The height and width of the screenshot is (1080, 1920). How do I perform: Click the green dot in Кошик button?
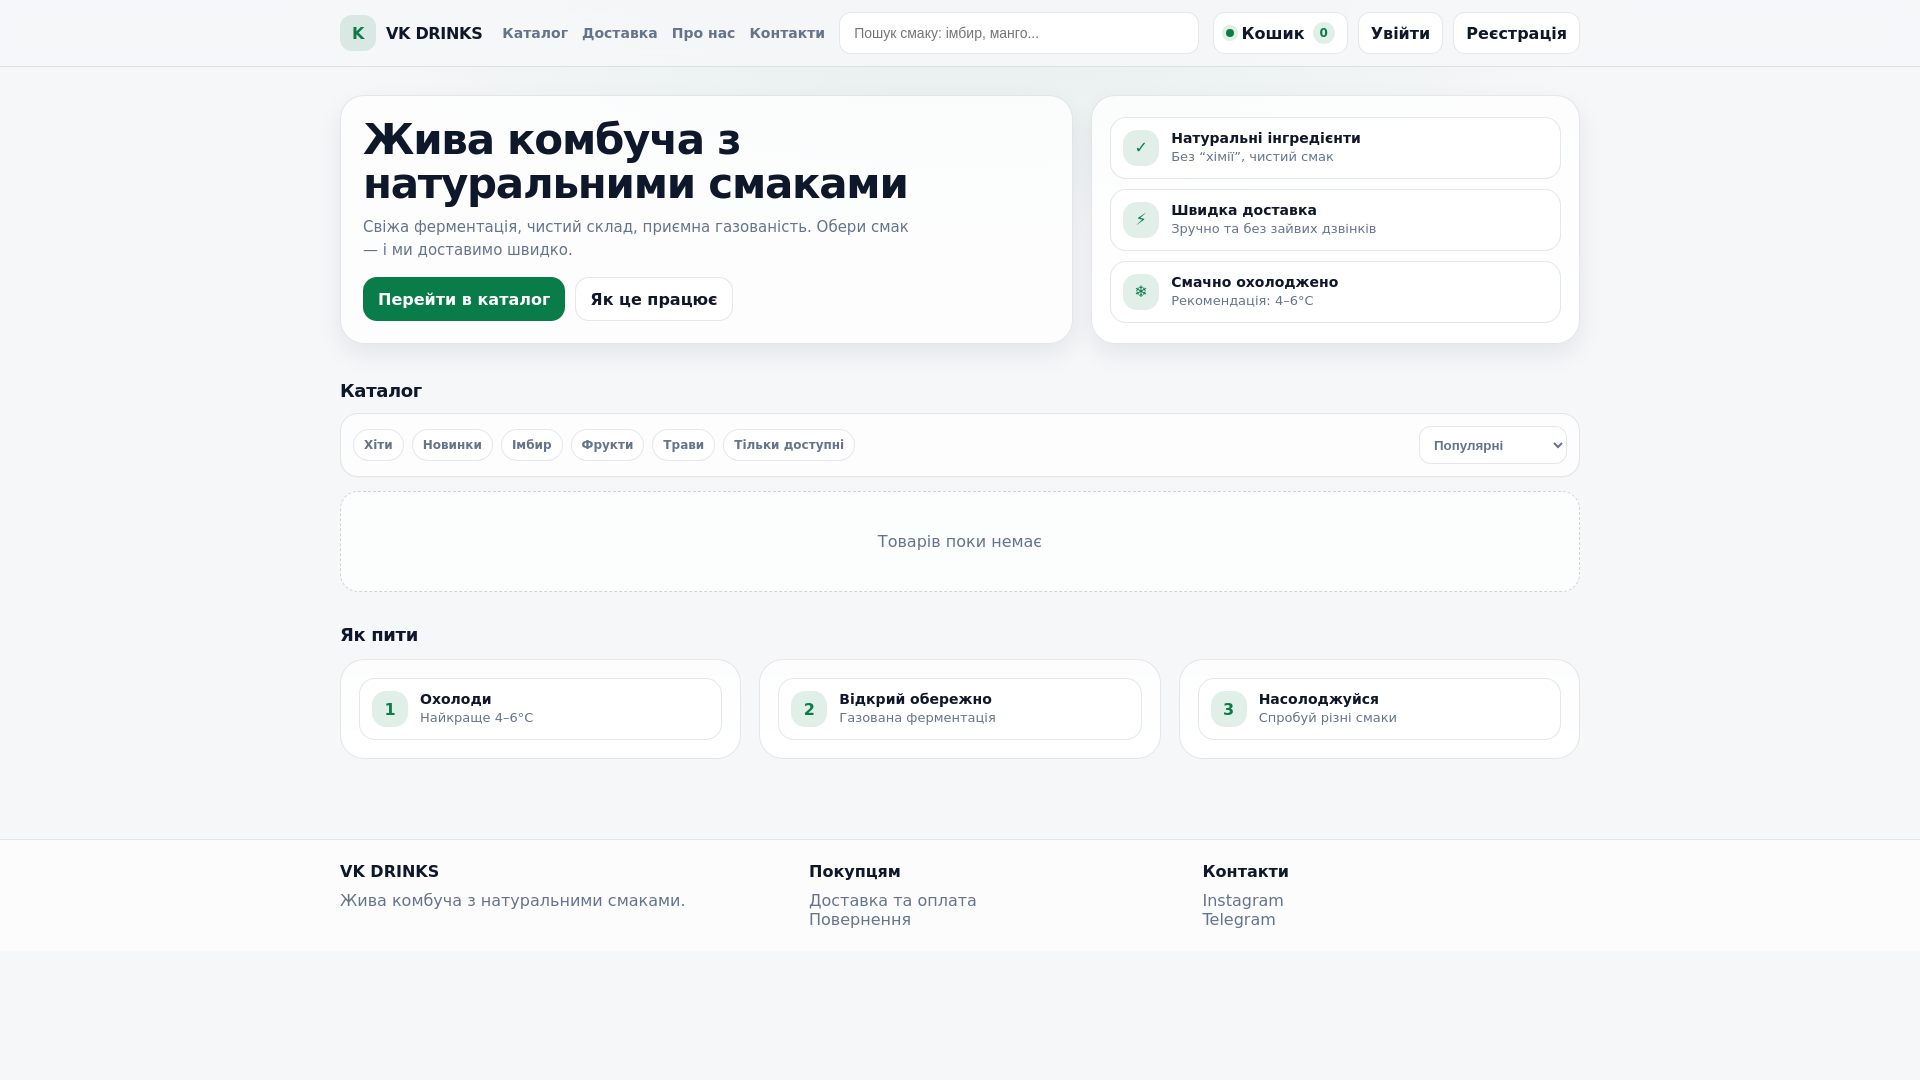pos(1230,33)
